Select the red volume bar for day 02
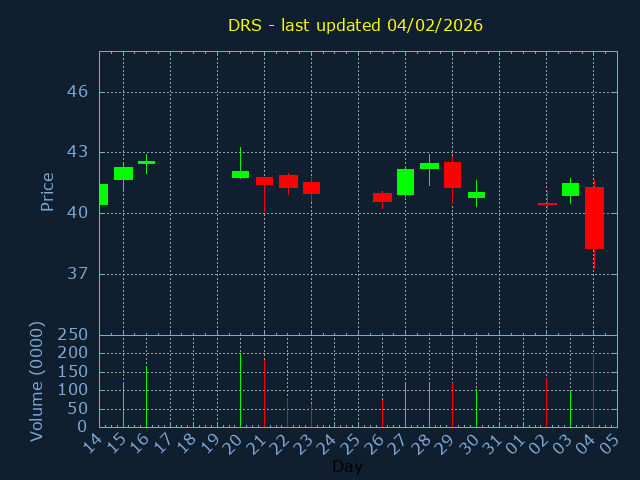 [x=546, y=402]
